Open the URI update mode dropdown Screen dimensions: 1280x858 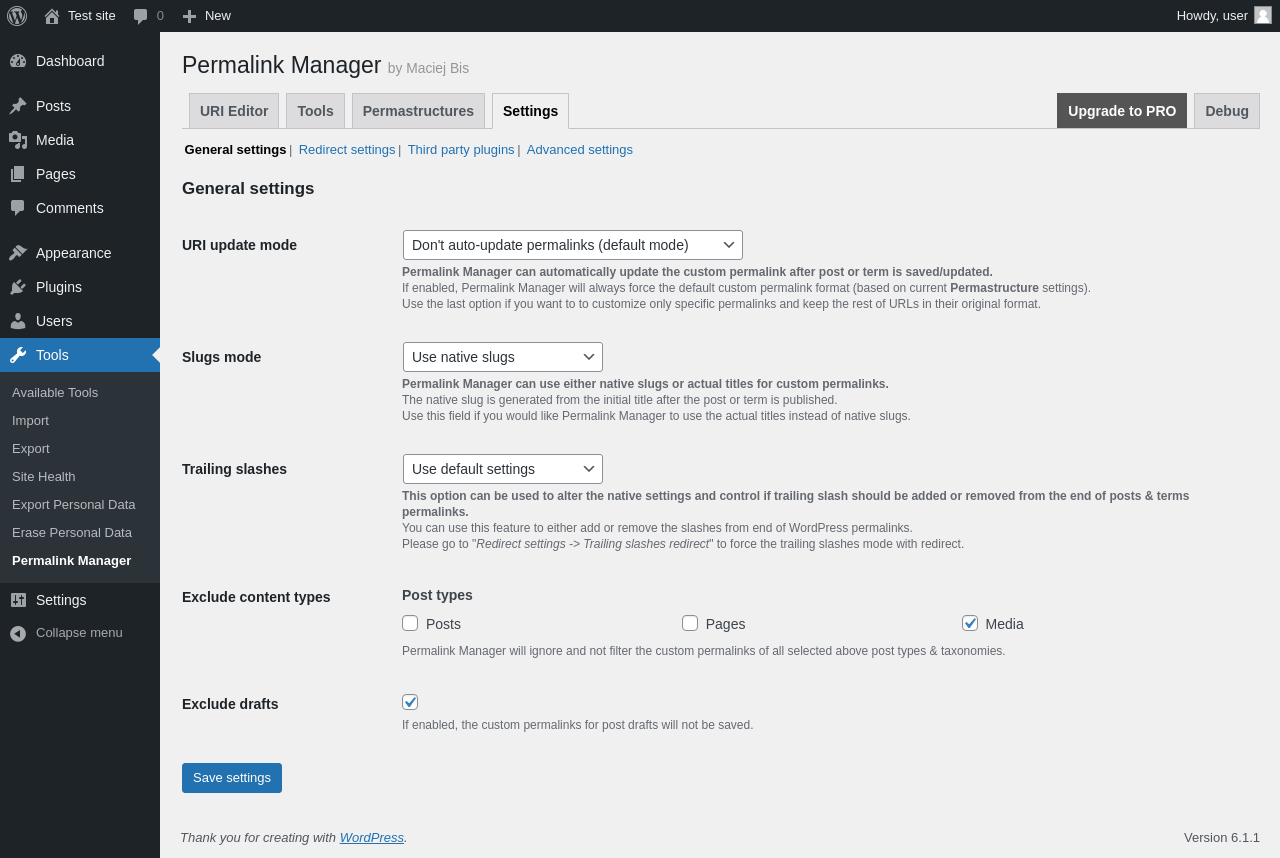pyautogui.click(x=572, y=245)
